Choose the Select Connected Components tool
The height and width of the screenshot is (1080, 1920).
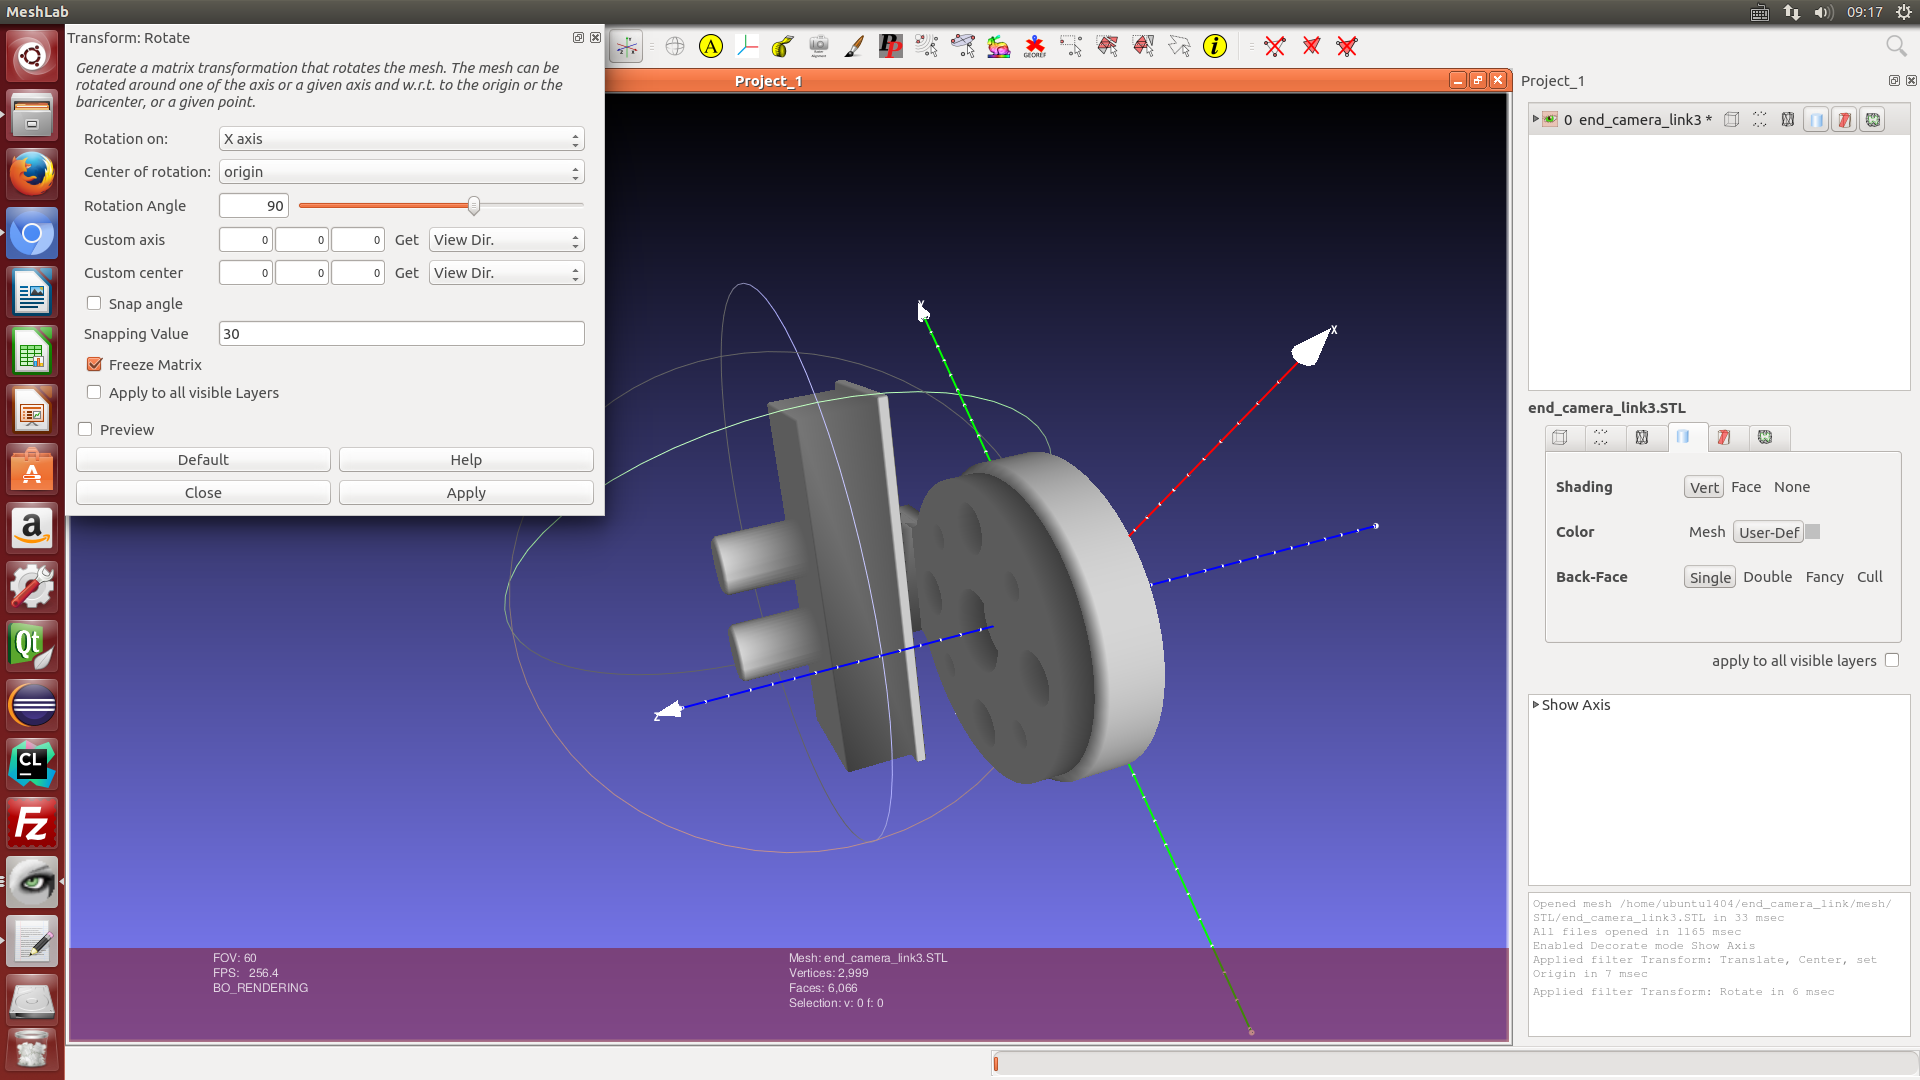1143,46
